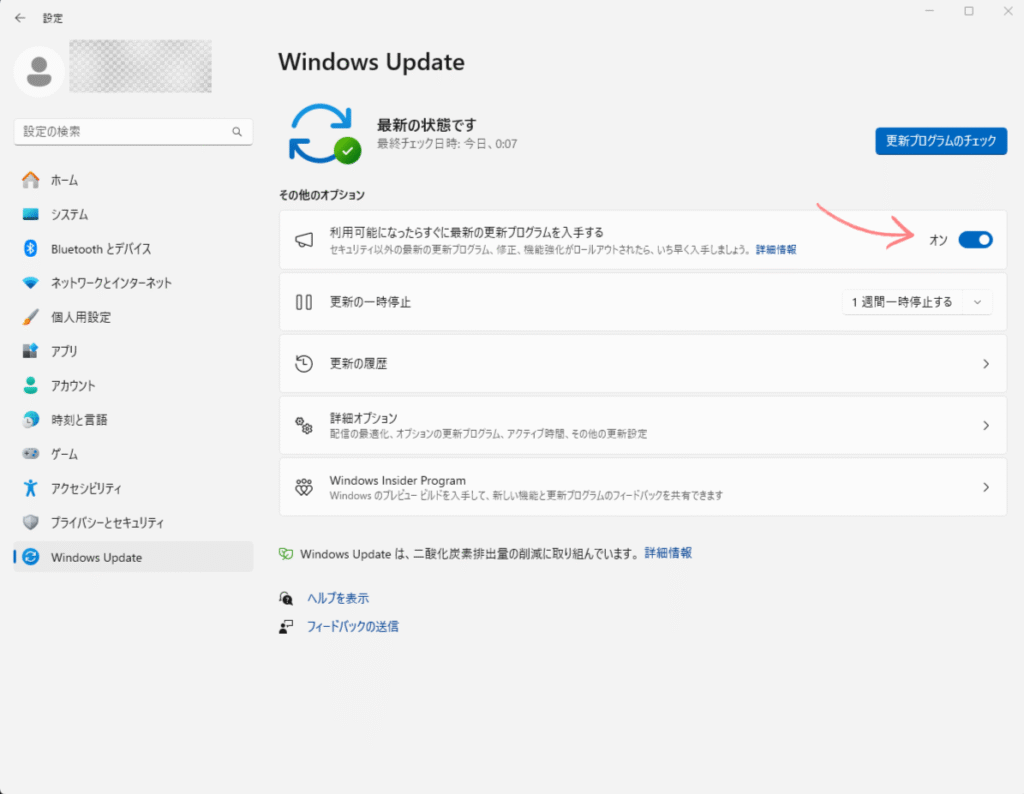The height and width of the screenshot is (794, 1024).
Task: Click the Bluetooth icon in sidebar
Action: click(x=31, y=249)
